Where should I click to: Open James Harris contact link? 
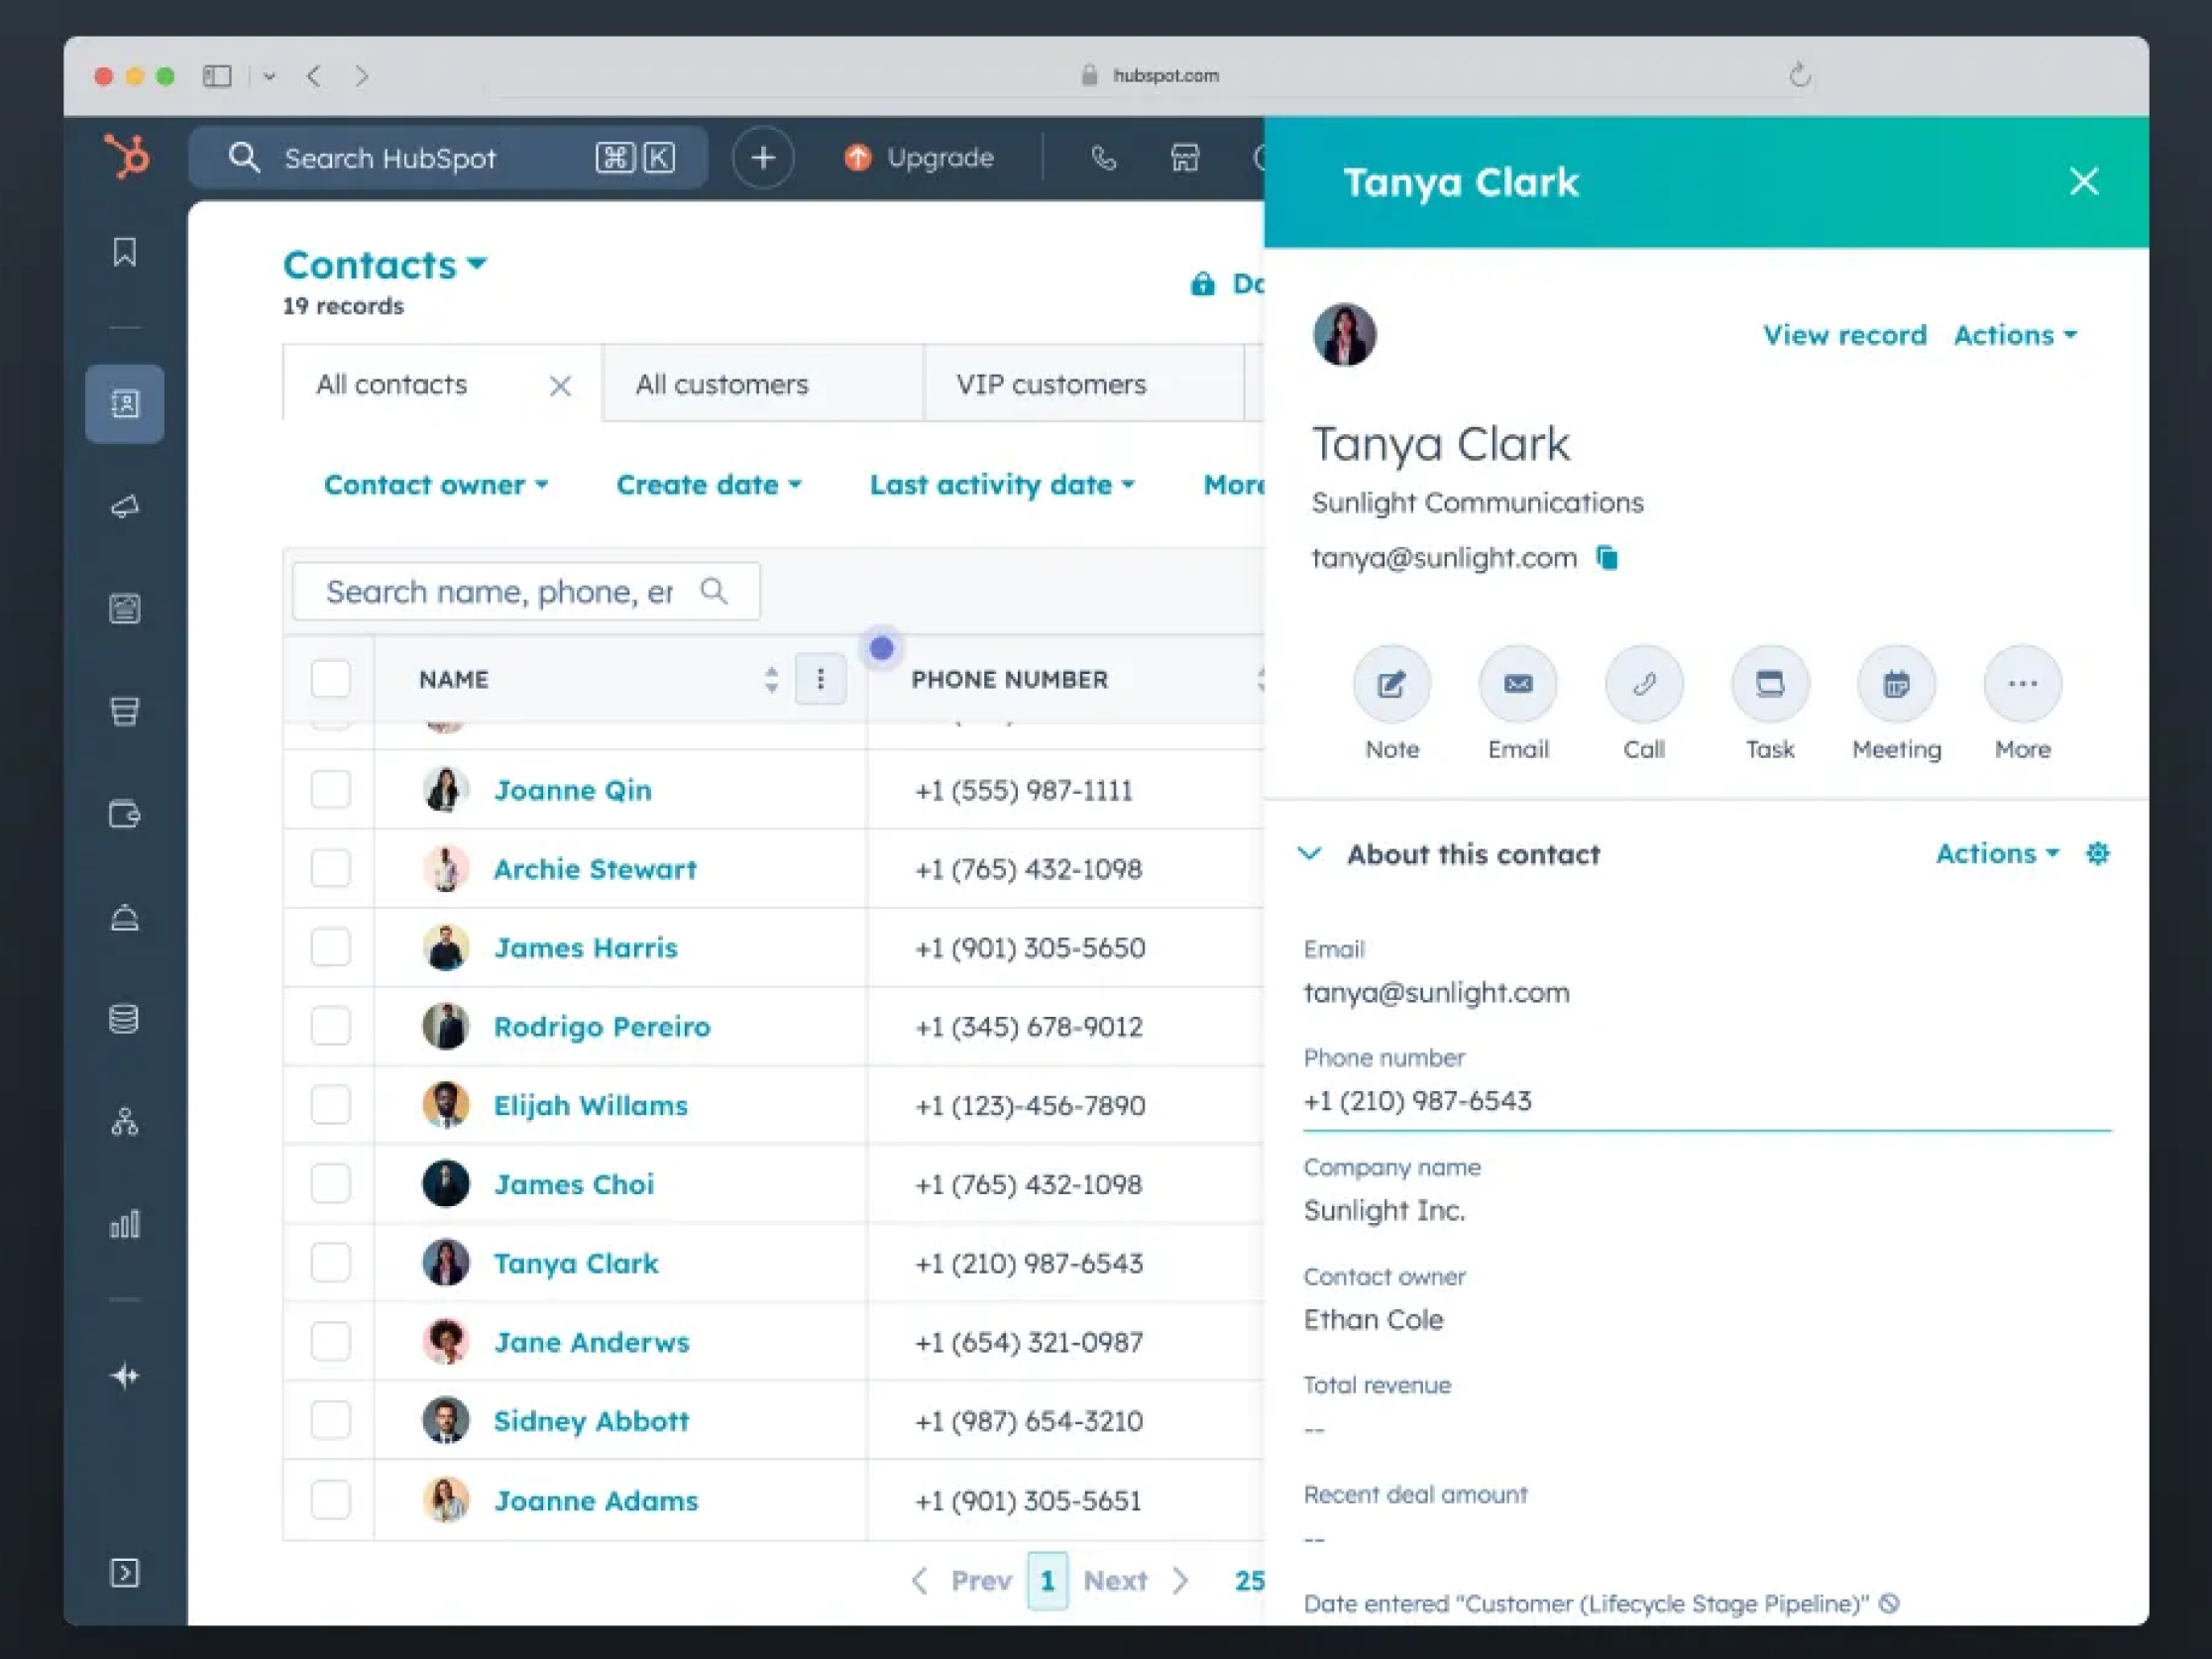click(586, 948)
